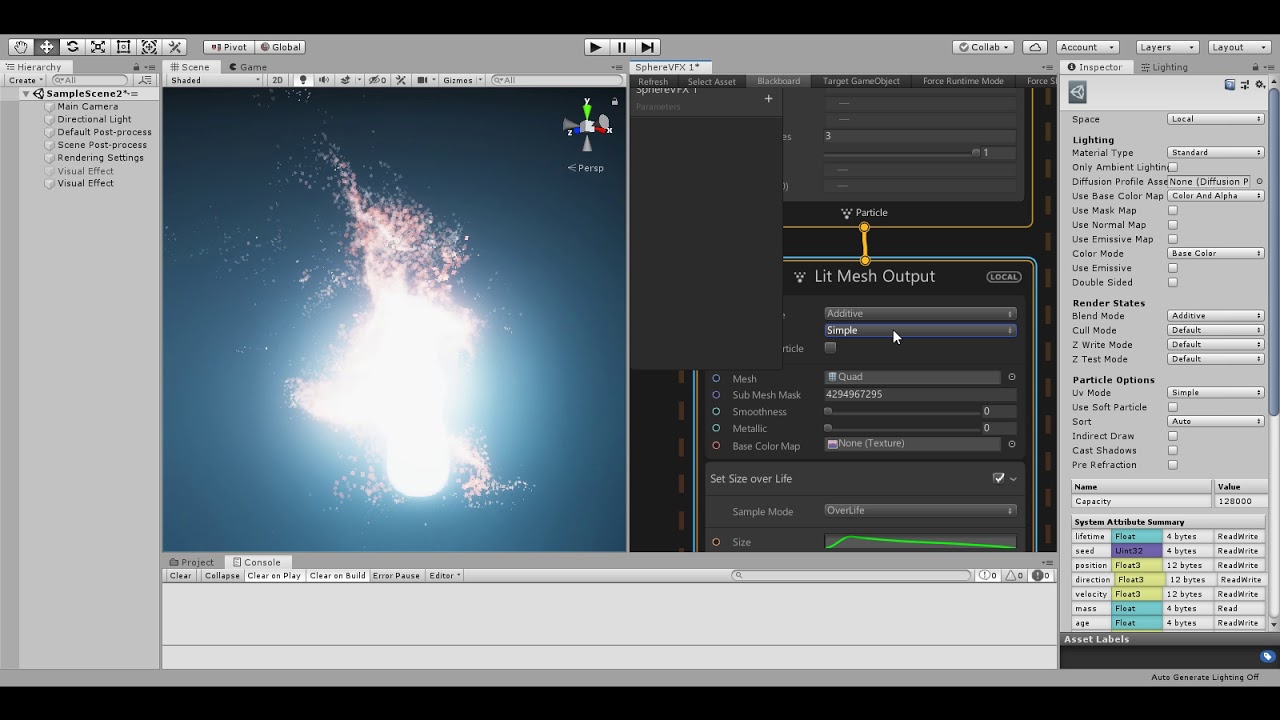Select the Hand tool
This screenshot has height=720, width=1280.
point(21,47)
